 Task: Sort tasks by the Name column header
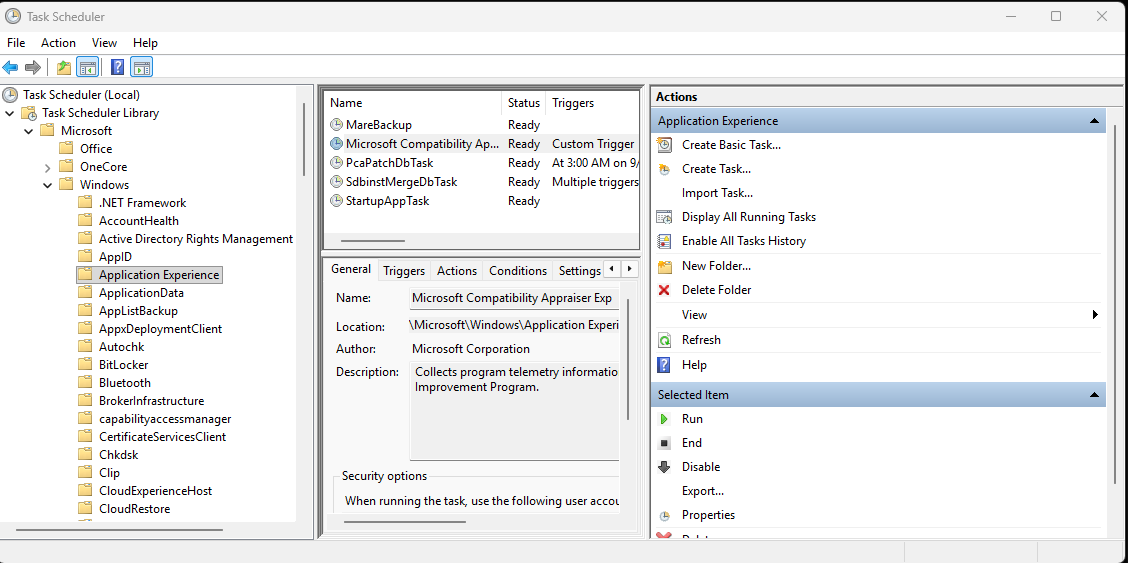coord(412,103)
